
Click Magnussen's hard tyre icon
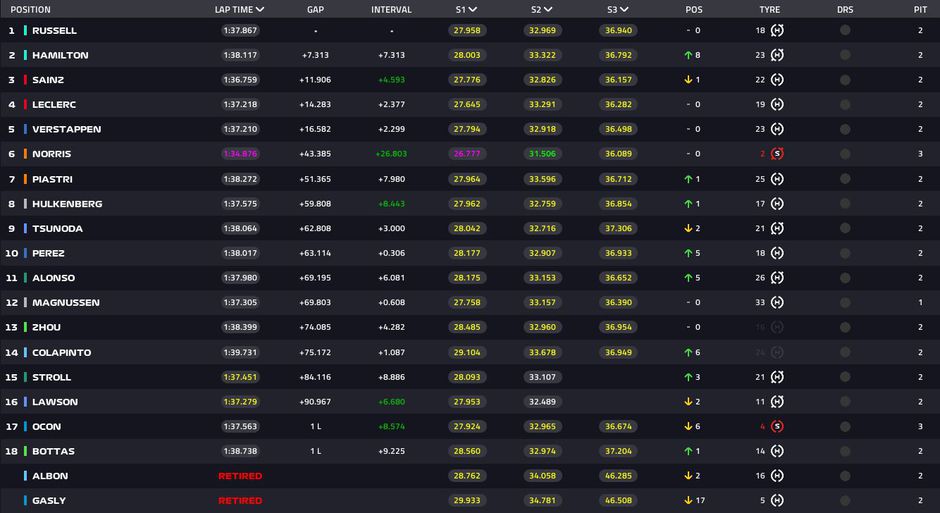[x=777, y=302]
